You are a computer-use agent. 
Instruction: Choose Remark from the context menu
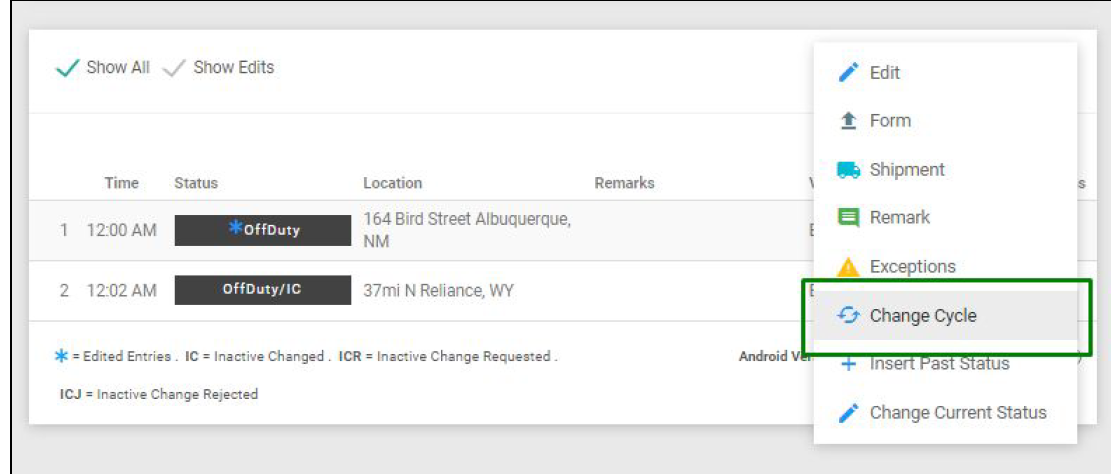(x=900, y=217)
